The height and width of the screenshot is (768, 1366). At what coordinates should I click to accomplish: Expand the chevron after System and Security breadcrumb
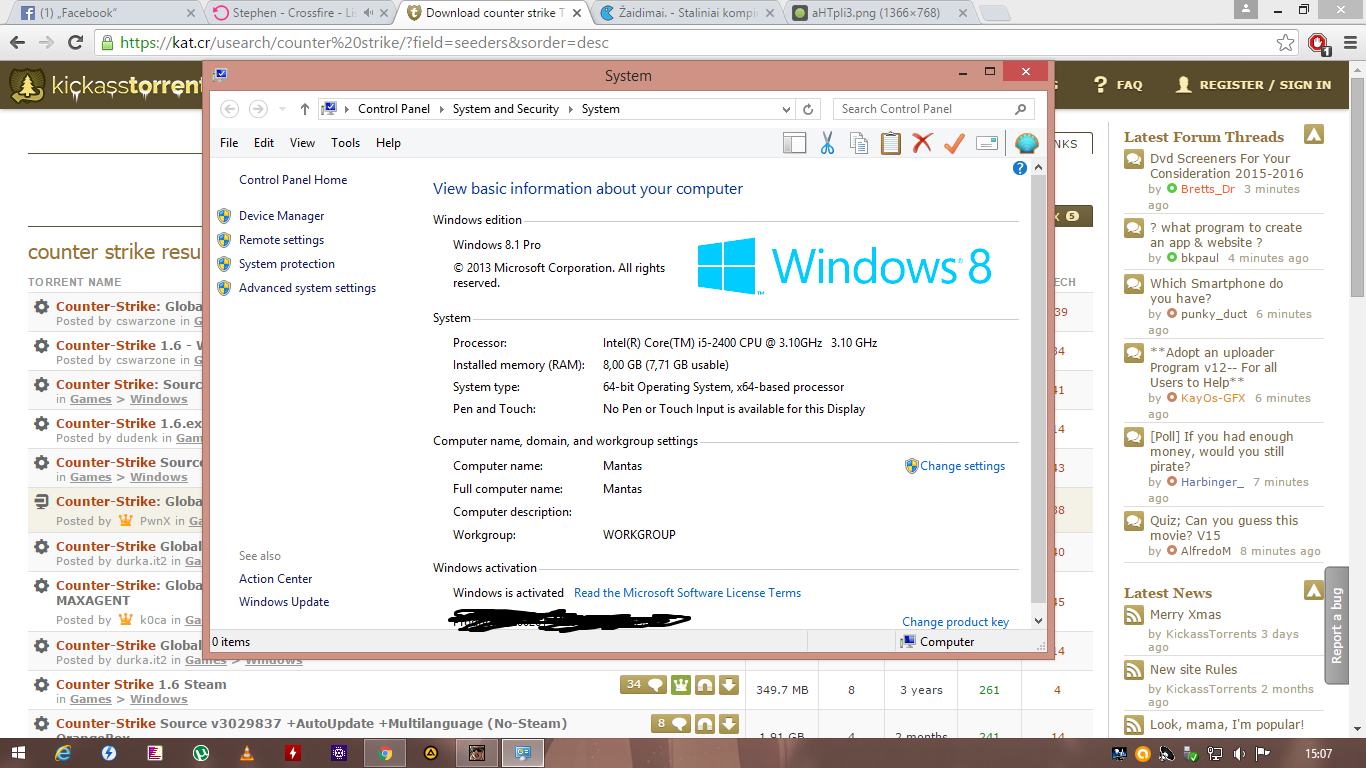(570, 109)
